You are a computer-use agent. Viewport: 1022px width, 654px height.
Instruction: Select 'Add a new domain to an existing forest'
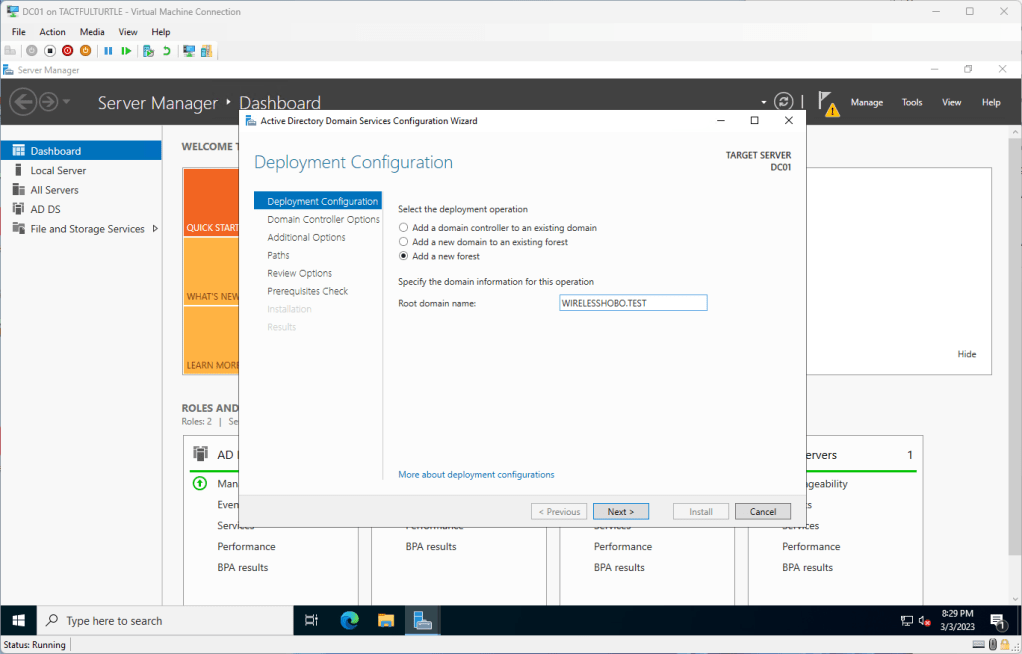pyautogui.click(x=403, y=242)
